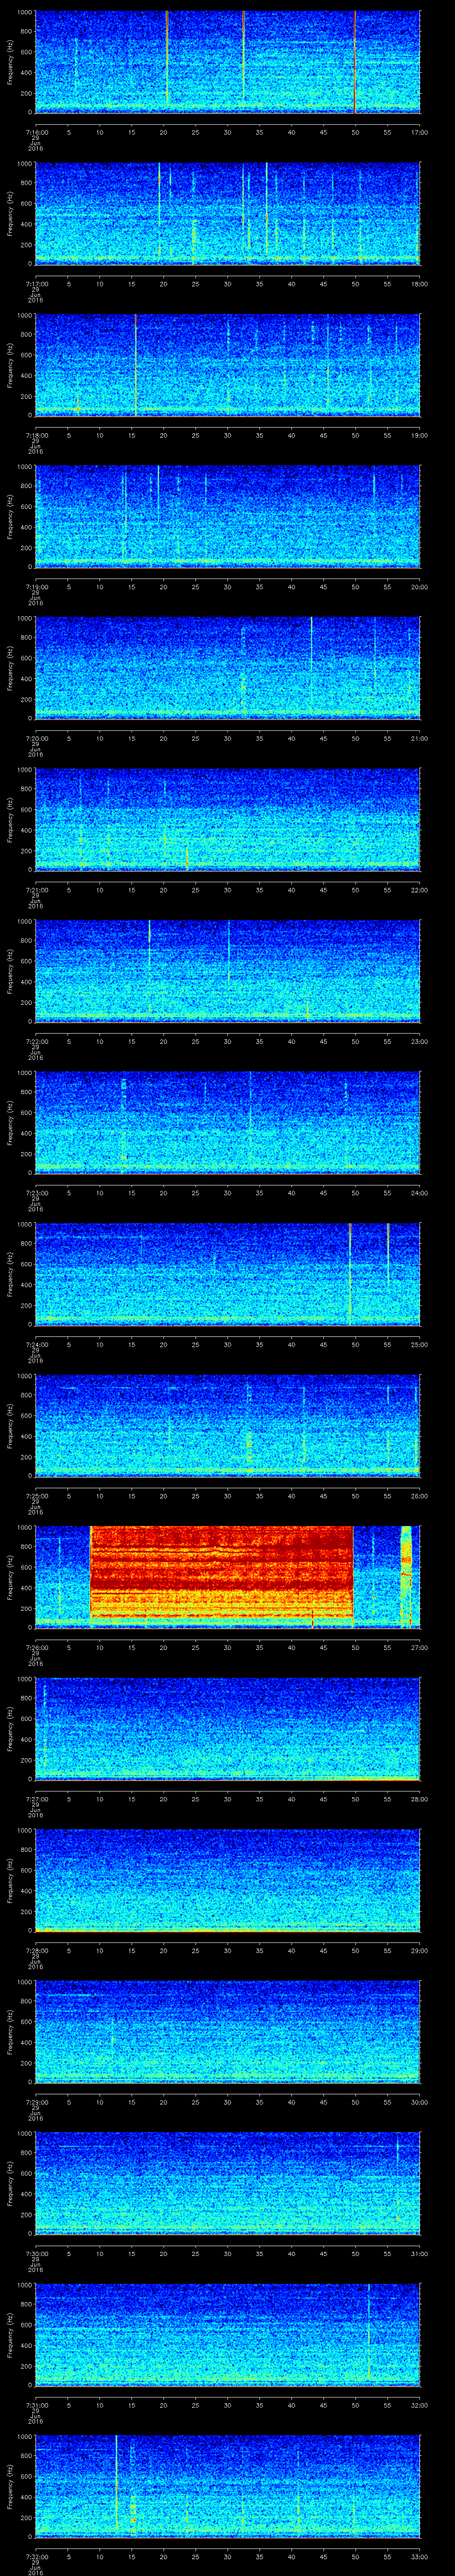This screenshot has width=455, height=2576.
Task: Open the spectrogram panel starting at 7:30:00
Action: (x=228, y=2183)
